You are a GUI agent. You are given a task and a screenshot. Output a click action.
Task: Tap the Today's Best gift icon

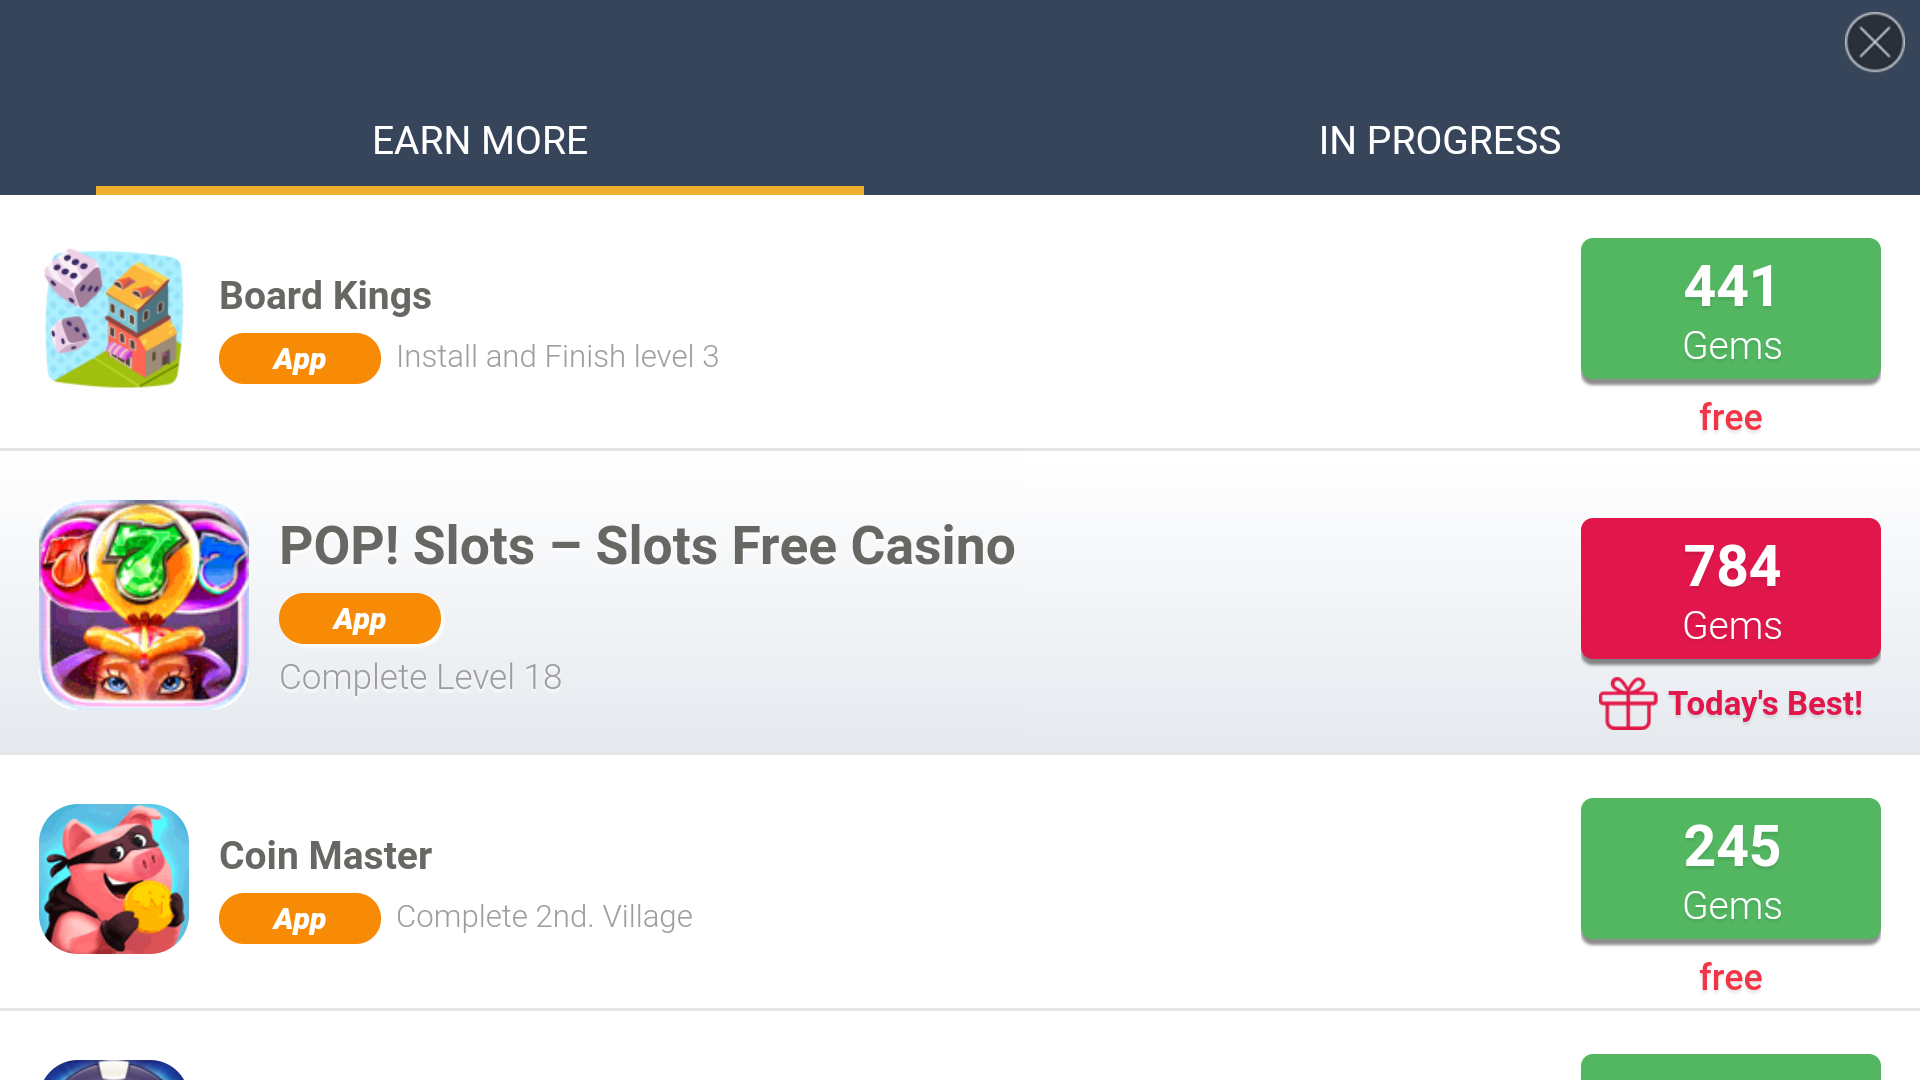click(1628, 703)
